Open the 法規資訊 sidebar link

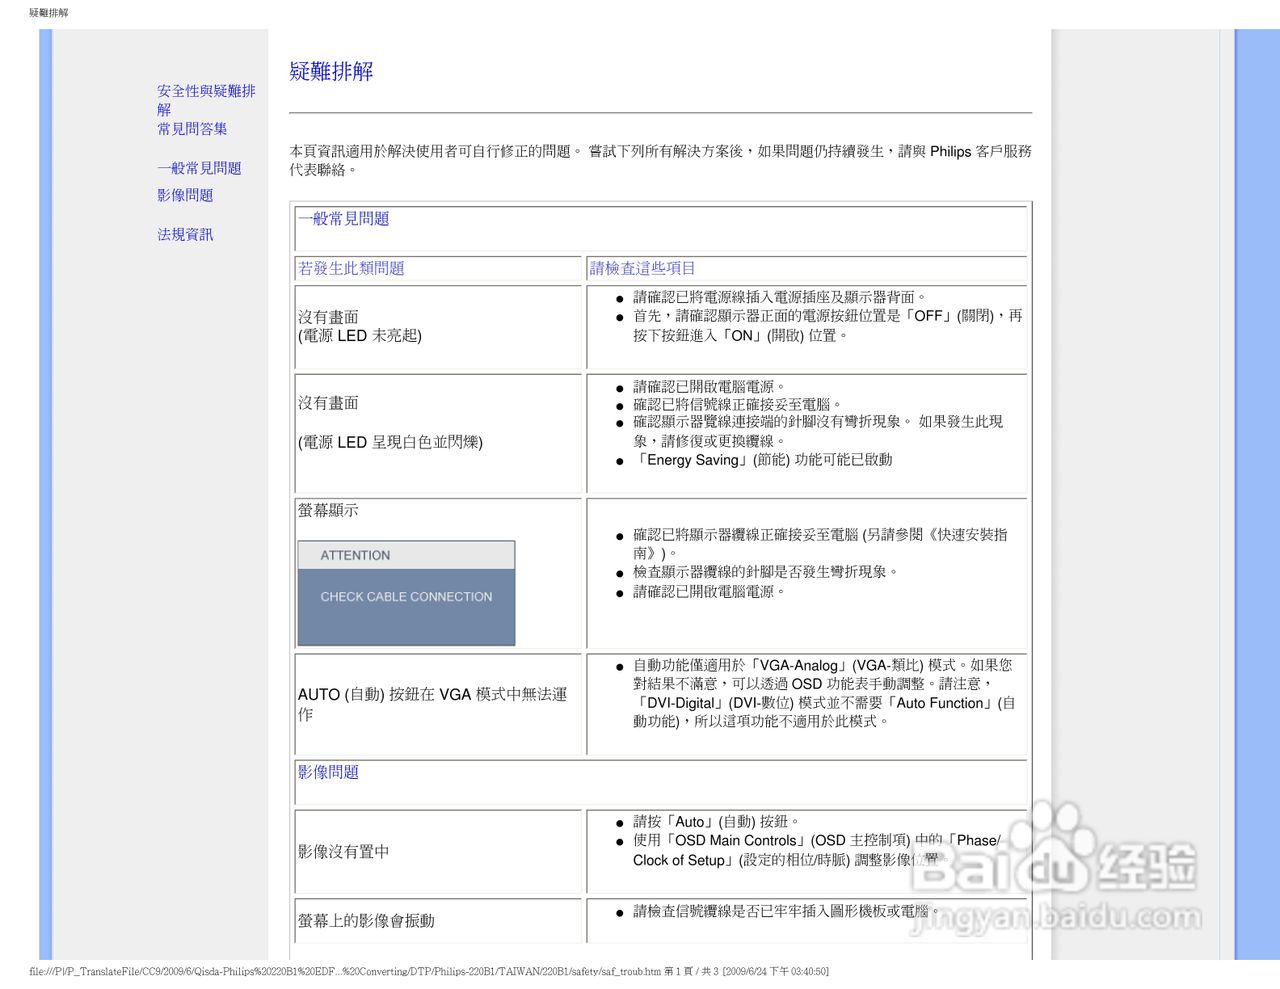click(x=185, y=234)
